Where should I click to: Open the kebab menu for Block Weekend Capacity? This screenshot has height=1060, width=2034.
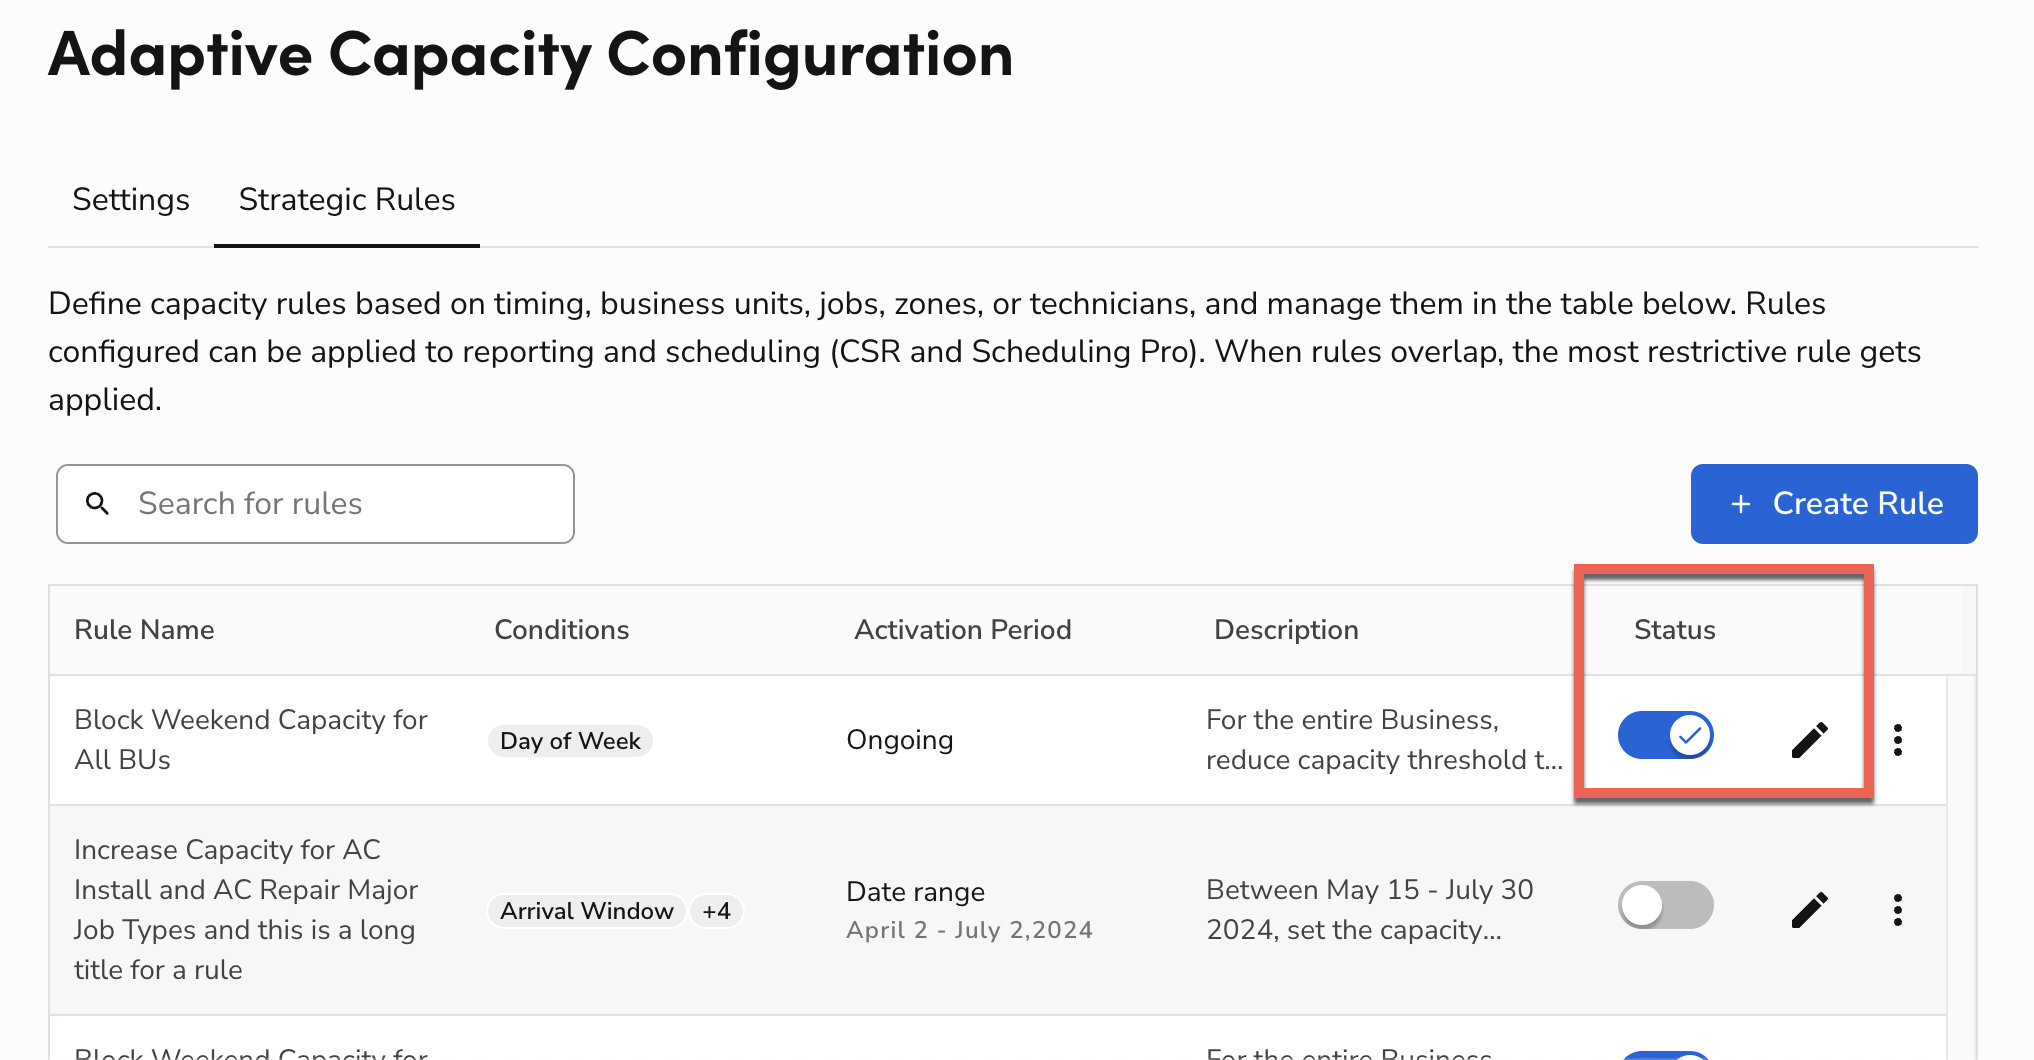(x=1897, y=739)
